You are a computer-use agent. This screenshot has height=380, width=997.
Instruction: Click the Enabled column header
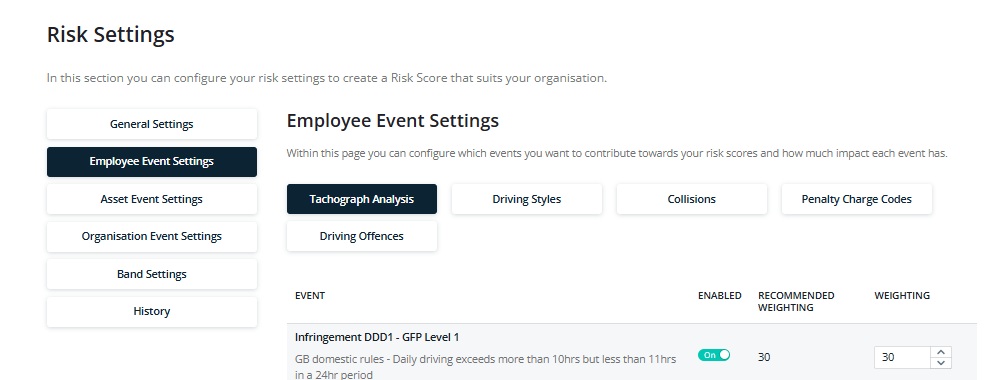tap(720, 295)
